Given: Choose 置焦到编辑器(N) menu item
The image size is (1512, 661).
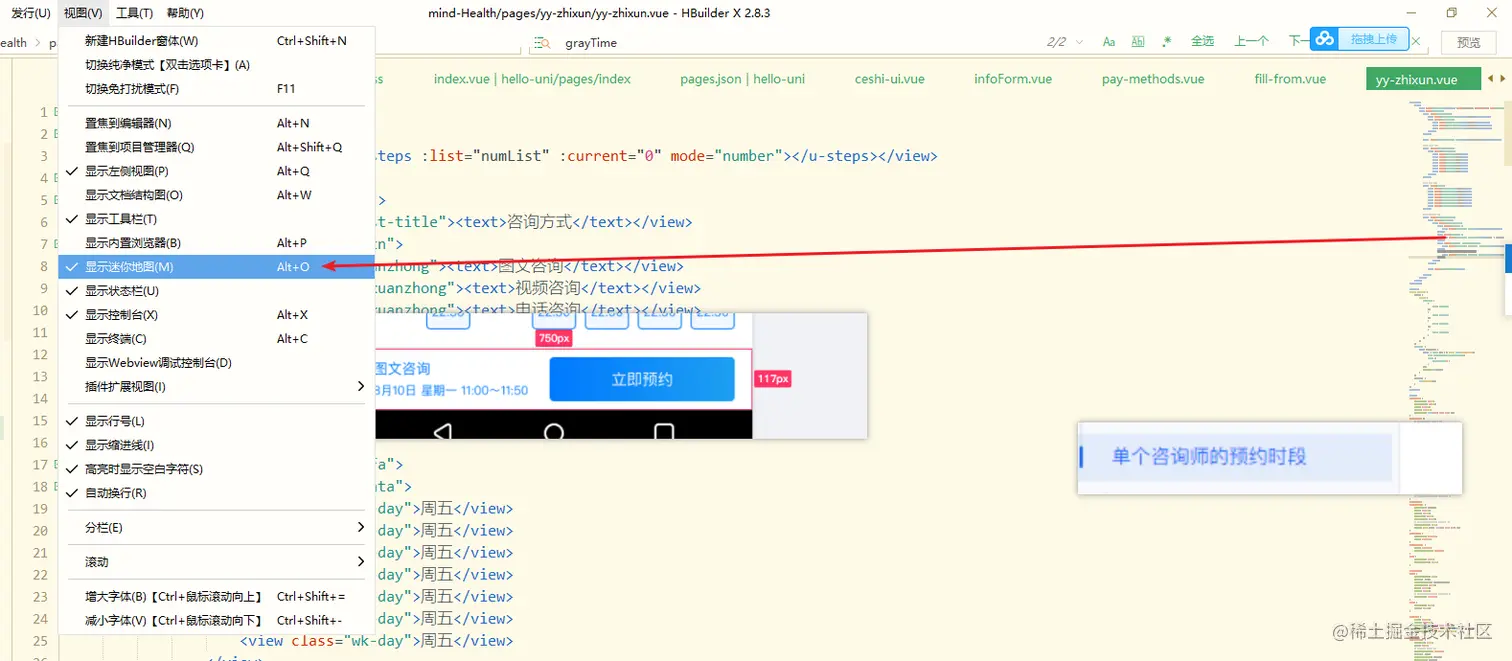Looking at the screenshot, I should pos(216,123).
